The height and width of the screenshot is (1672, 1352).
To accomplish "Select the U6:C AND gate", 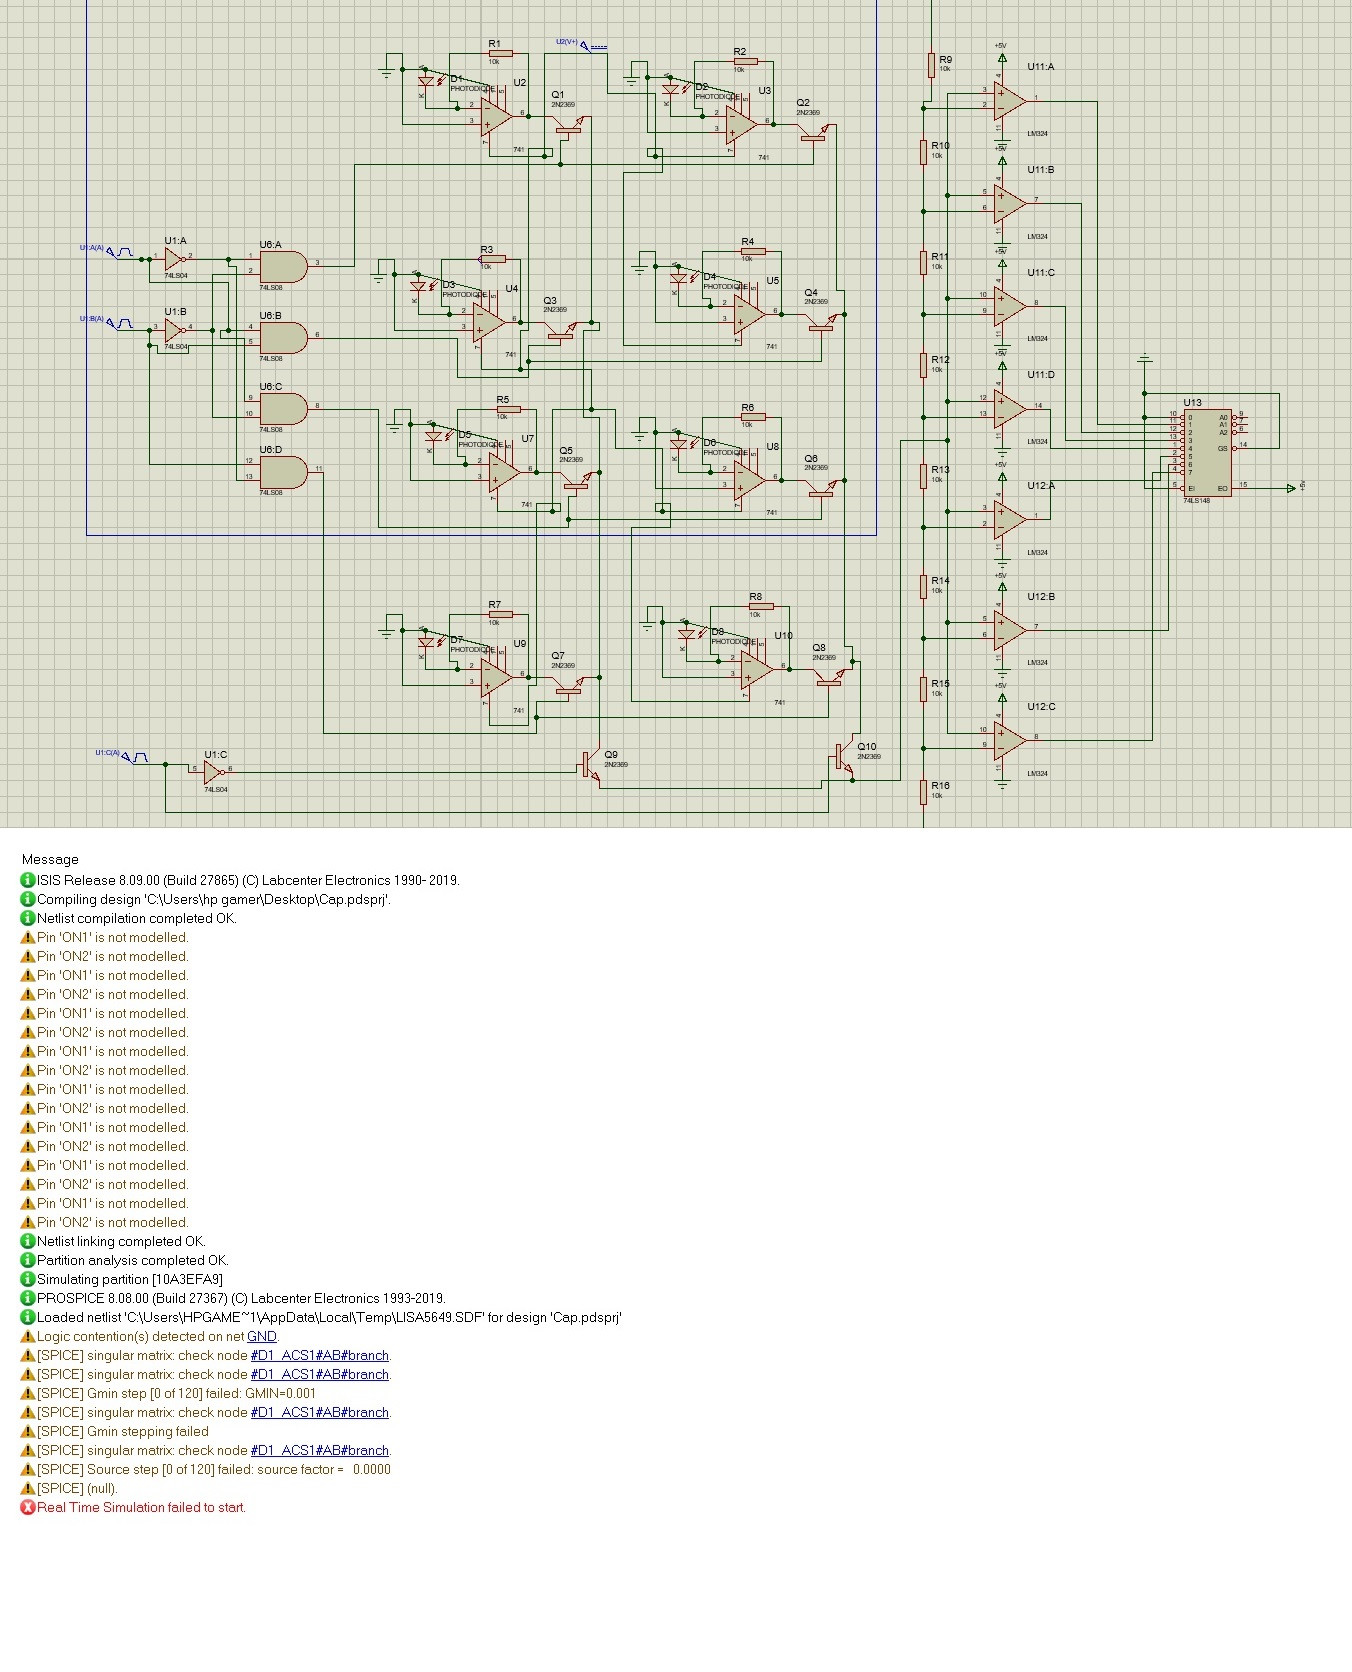I will pos(284,409).
